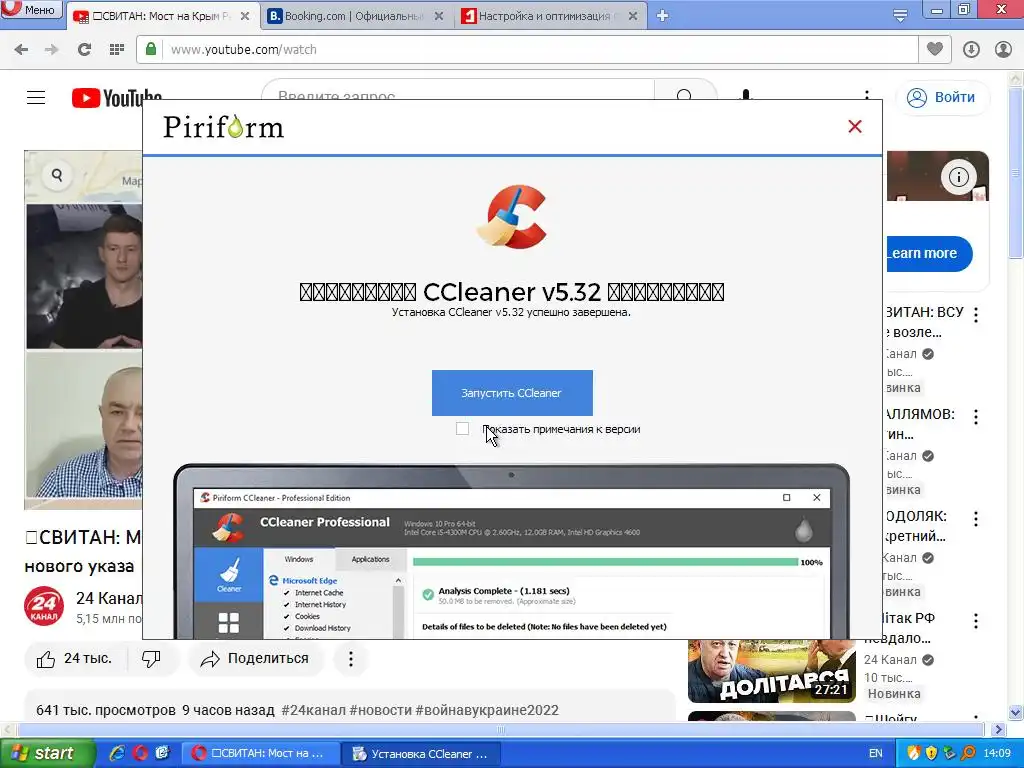This screenshot has height=768, width=1024.
Task: Click the Learn more ad button
Action: pos(927,253)
